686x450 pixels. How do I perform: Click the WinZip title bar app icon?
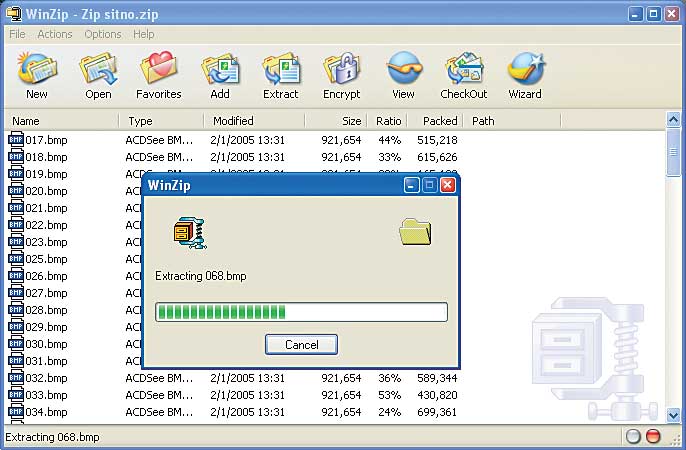14,14
